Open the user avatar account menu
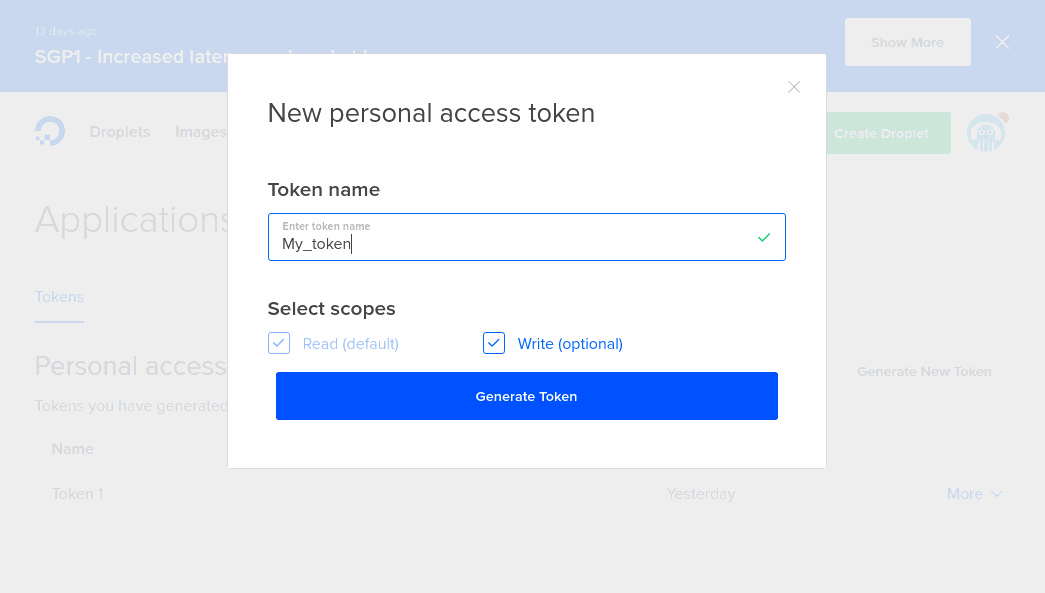1045x593 pixels. pyautogui.click(x=986, y=133)
